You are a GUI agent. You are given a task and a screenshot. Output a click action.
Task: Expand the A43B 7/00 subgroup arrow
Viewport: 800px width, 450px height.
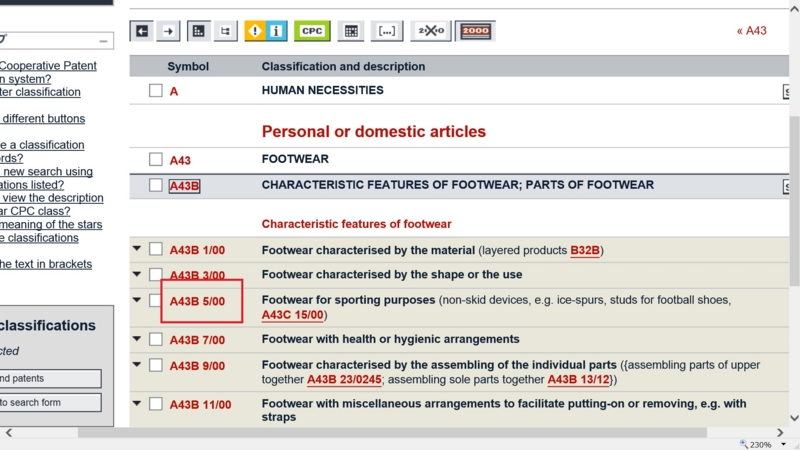pyautogui.click(x=137, y=338)
